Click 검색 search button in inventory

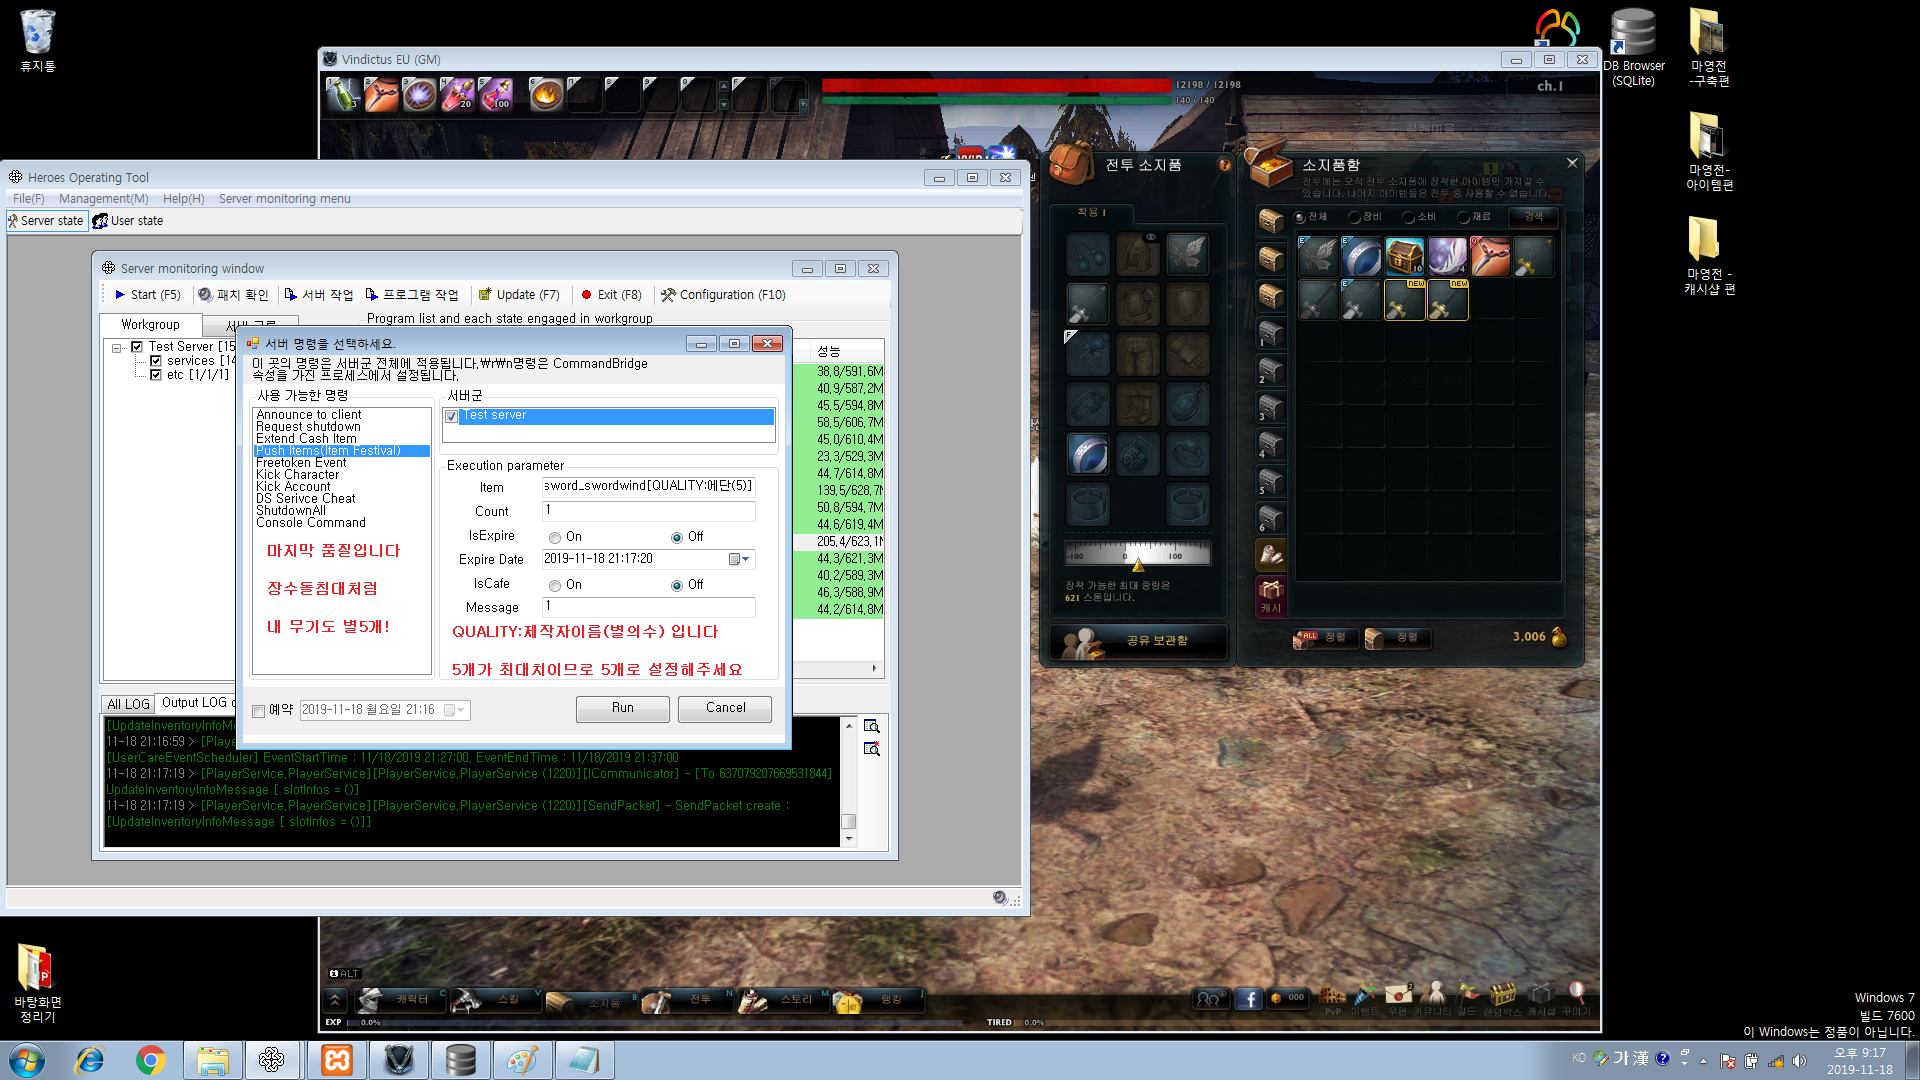1532,217
